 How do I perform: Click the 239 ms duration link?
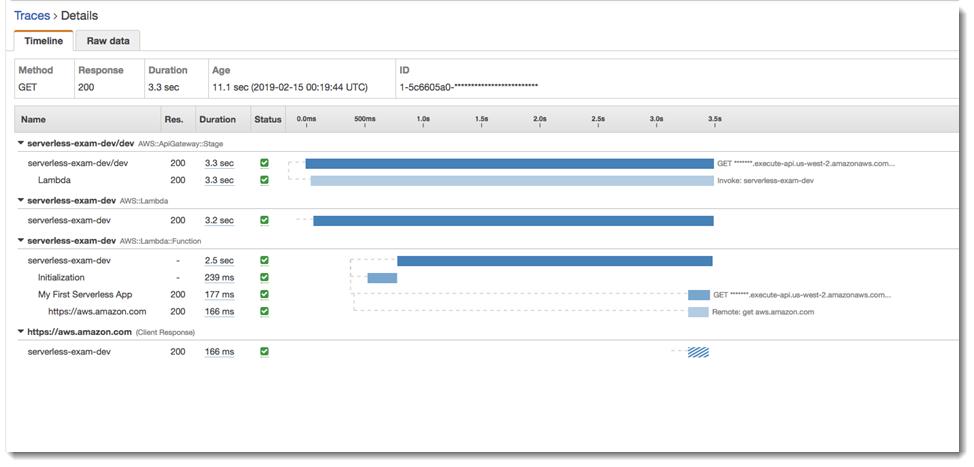[x=219, y=278]
